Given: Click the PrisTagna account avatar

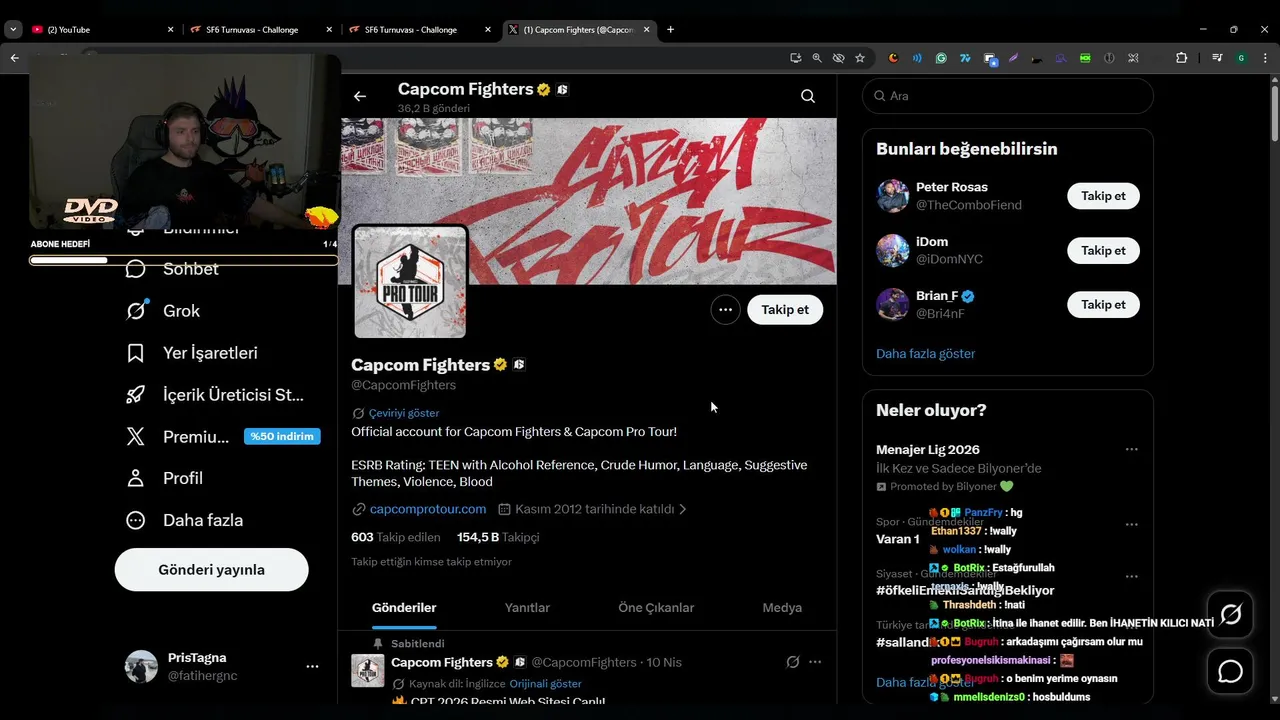Looking at the screenshot, I should [x=141, y=666].
